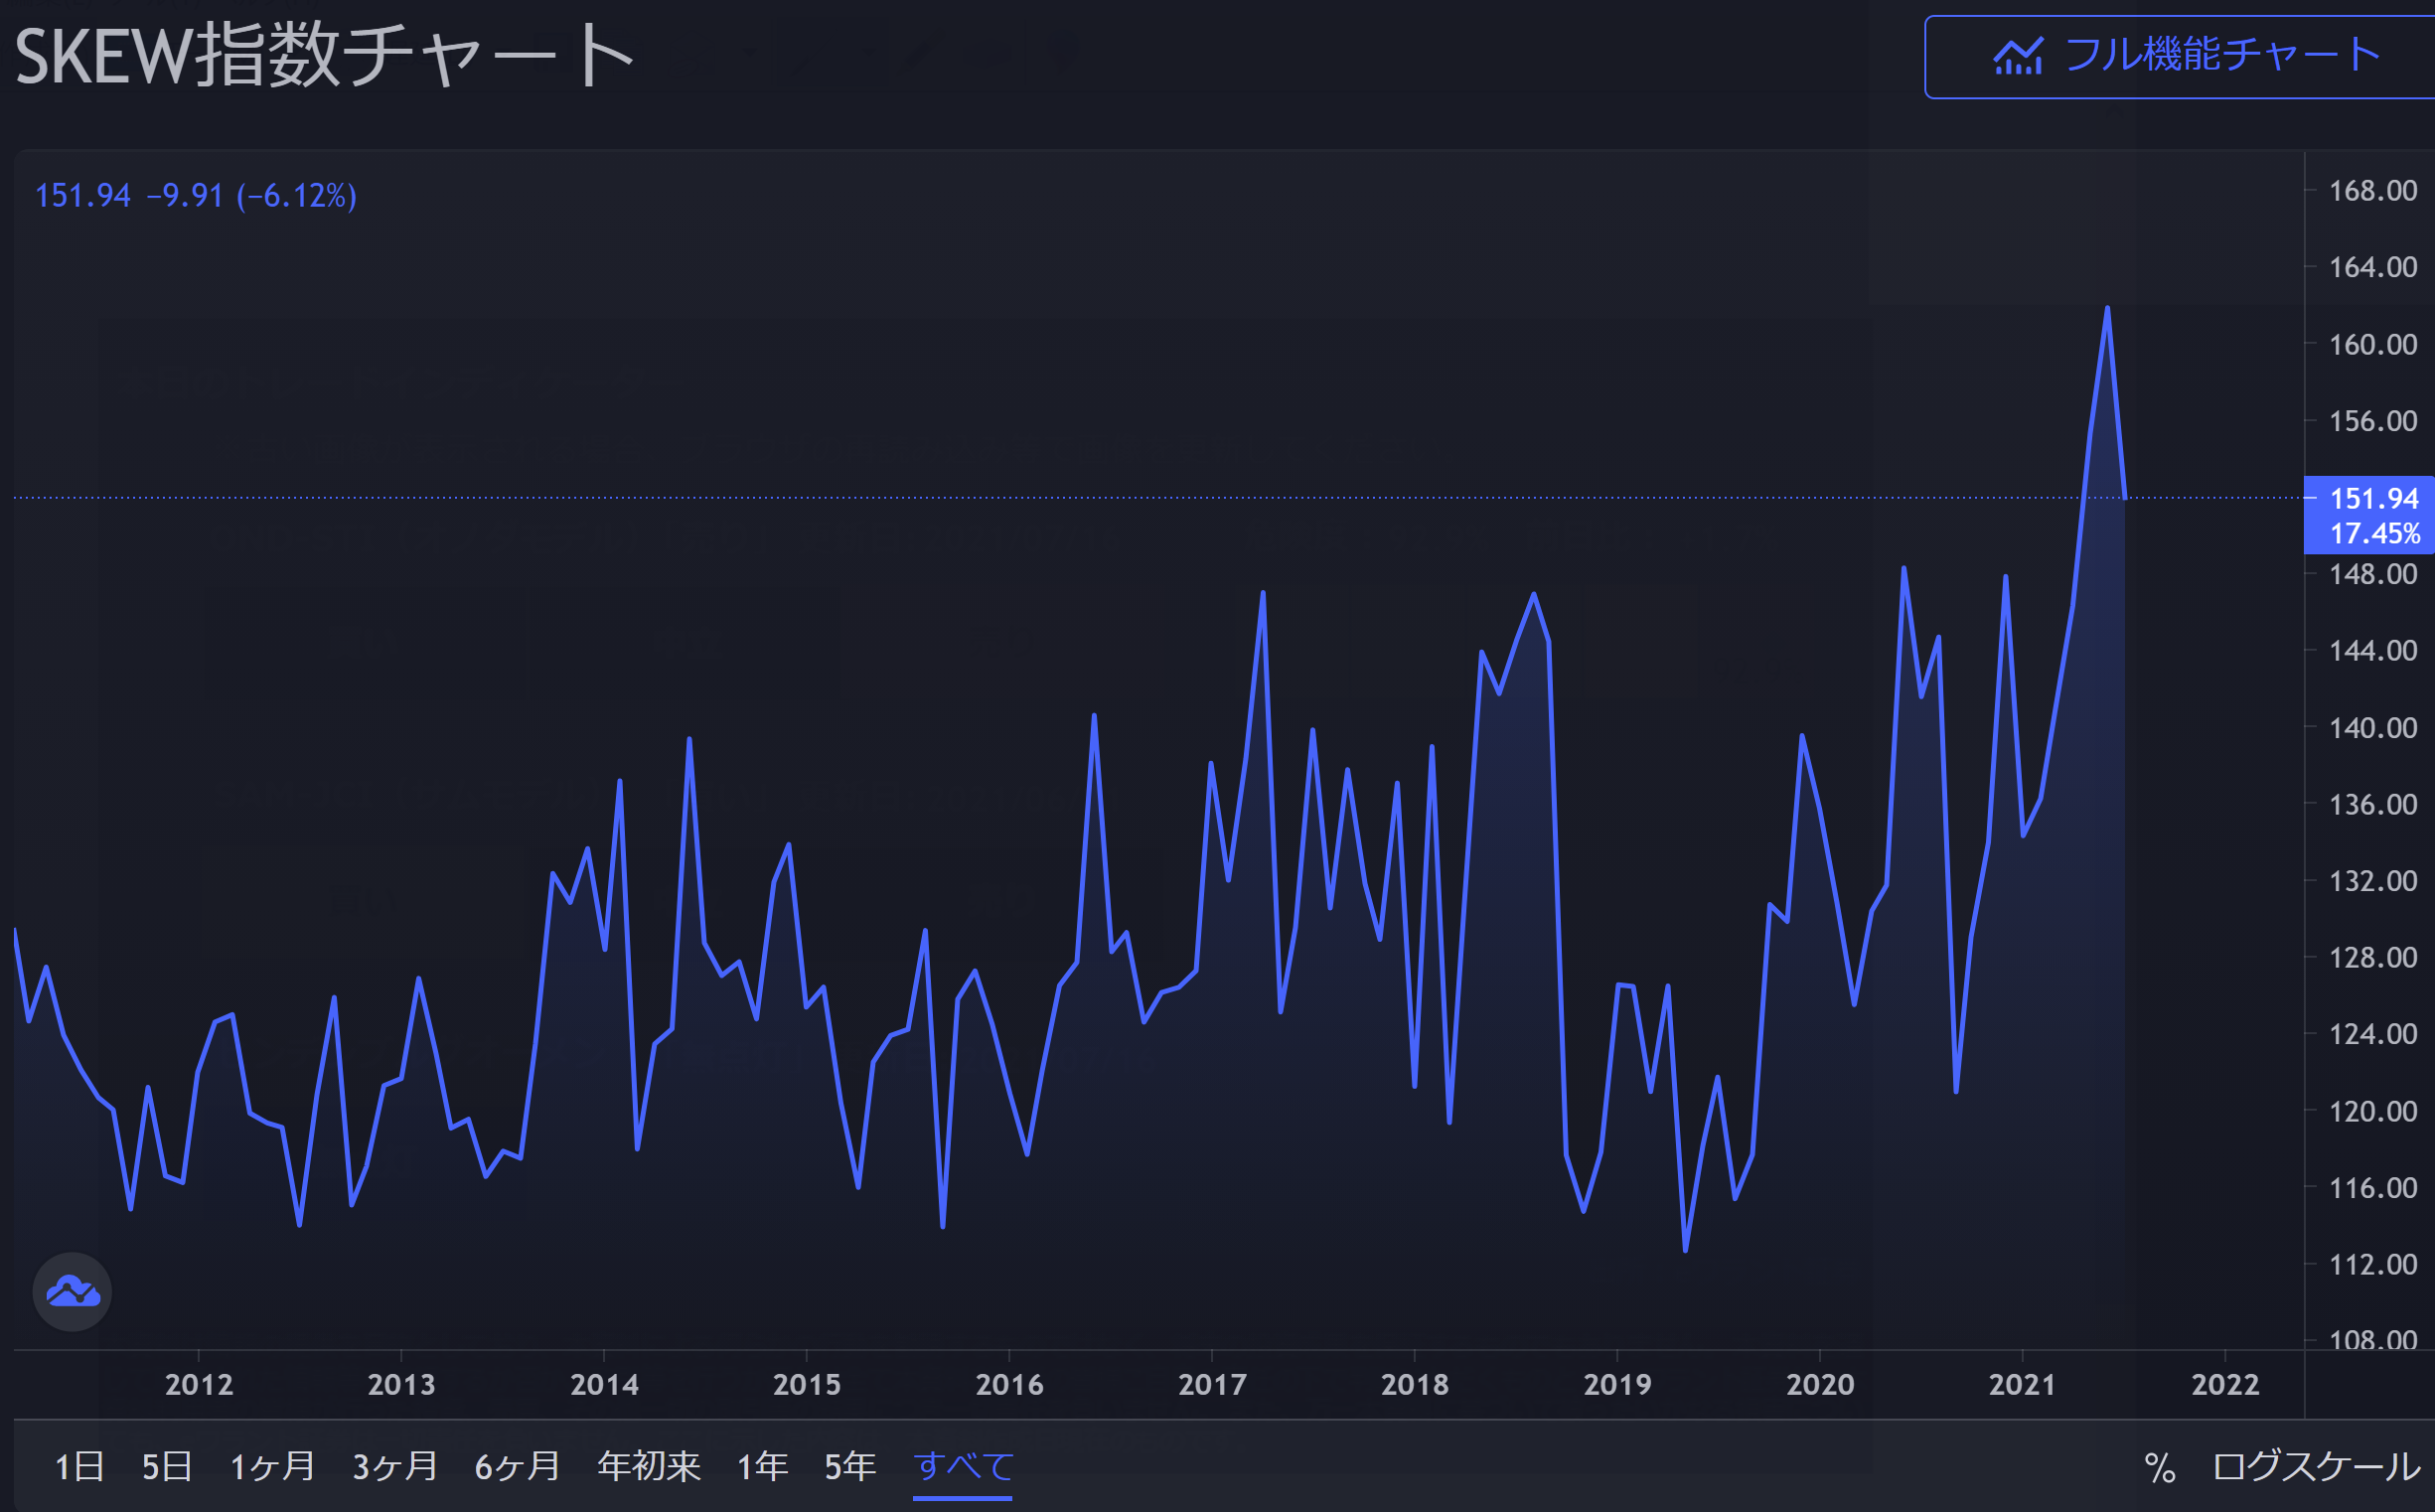
Task: Select the 5日 time range
Action: pos(166,1467)
